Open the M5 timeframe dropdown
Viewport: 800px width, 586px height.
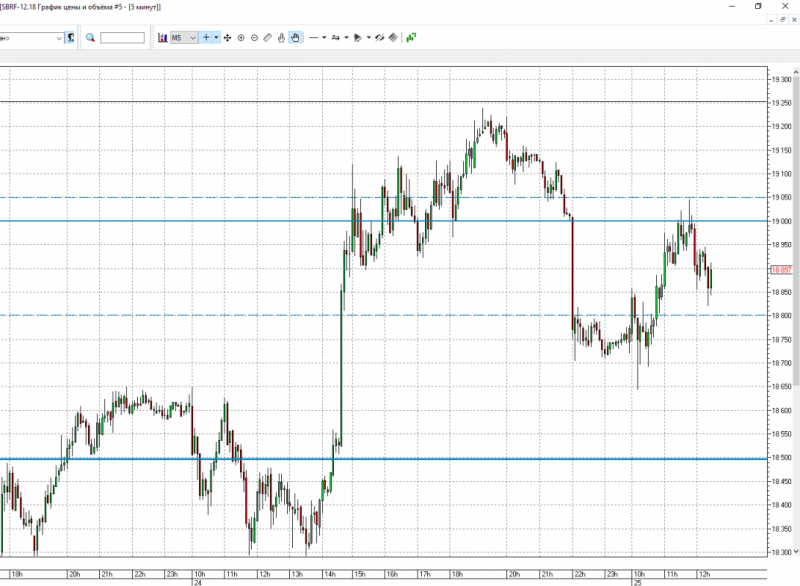[x=184, y=38]
